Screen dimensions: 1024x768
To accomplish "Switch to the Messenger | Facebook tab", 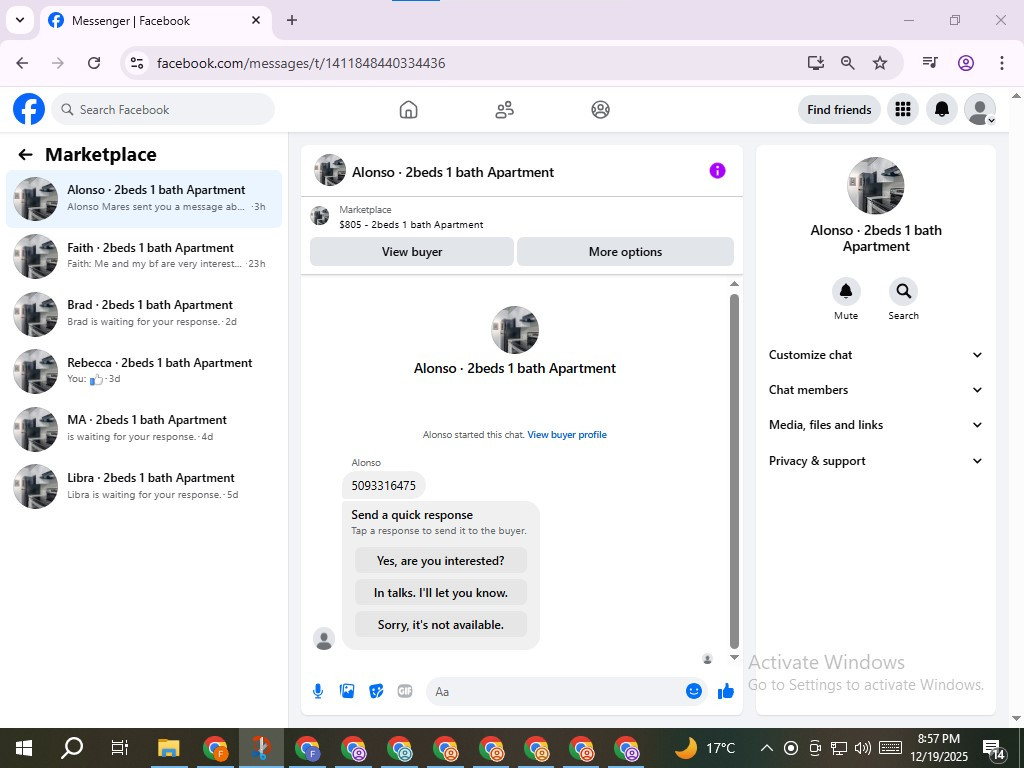I will tap(156, 21).
